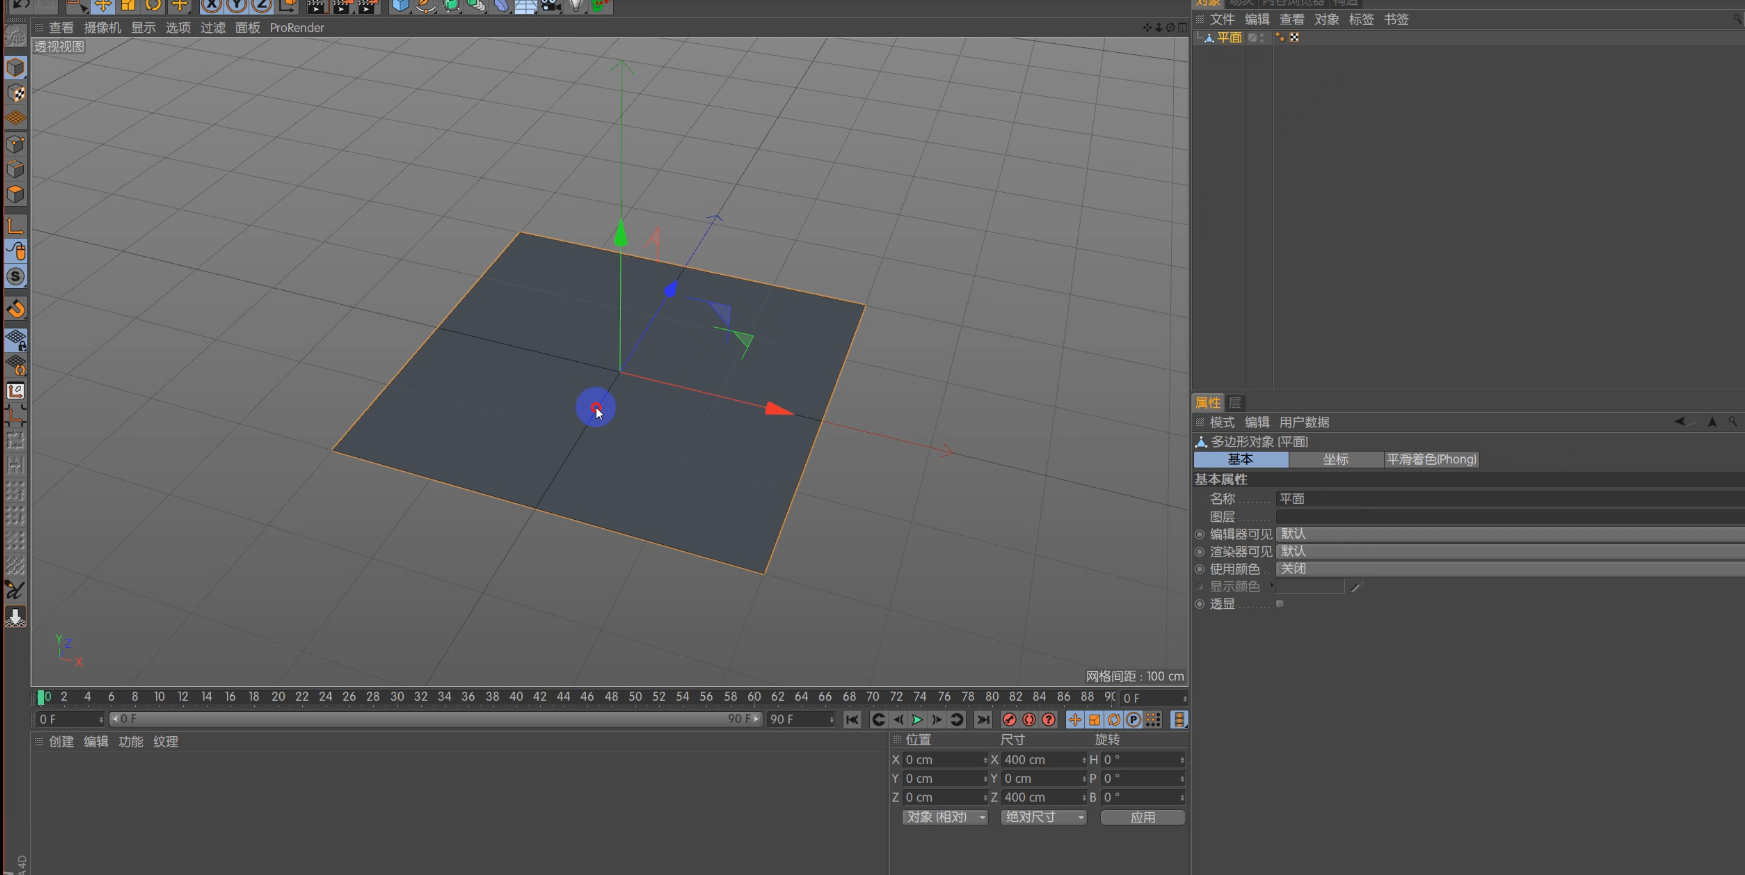This screenshot has height=875, width=1745.
Task: Open the 渲染器可见 dropdown set to 默认
Action: [x=1510, y=551]
